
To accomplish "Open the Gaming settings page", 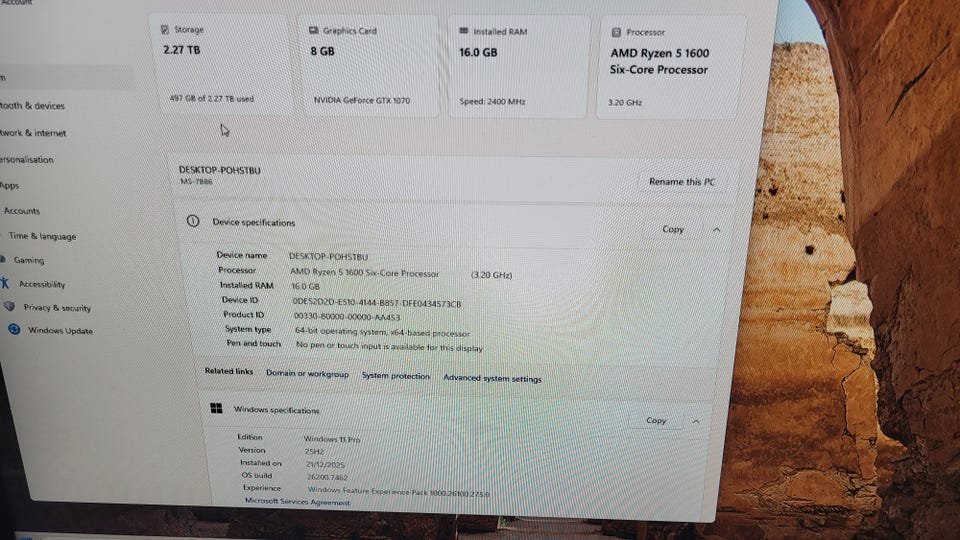I will (29, 260).
